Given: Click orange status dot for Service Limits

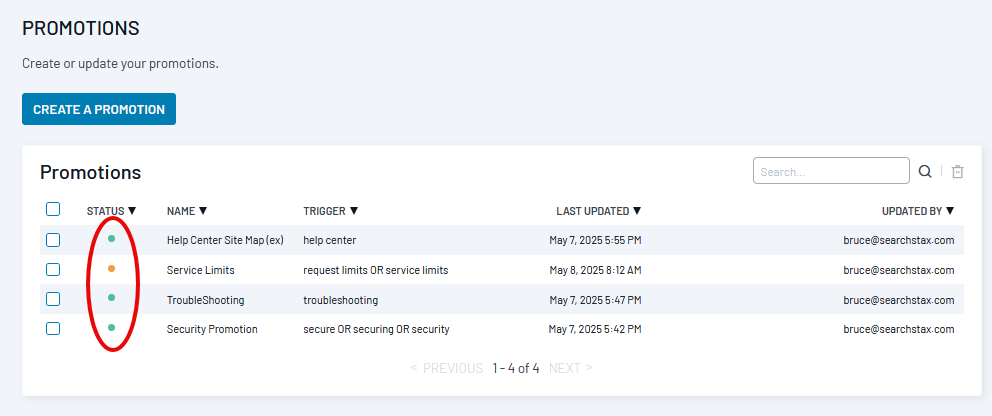Looking at the screenshot, I should (111, 269).
